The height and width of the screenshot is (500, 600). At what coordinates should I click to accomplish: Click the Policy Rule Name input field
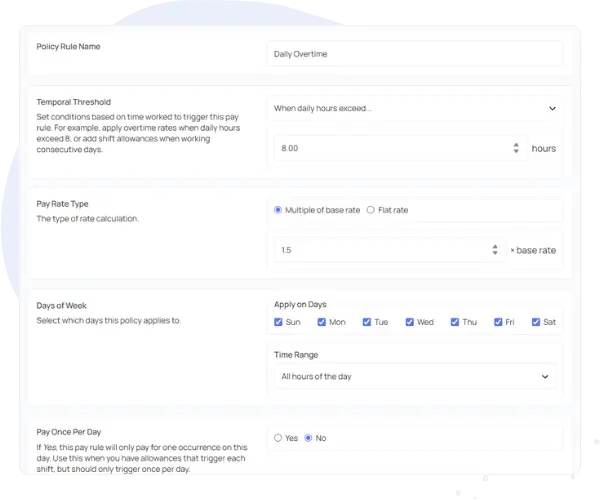[415, 54]
